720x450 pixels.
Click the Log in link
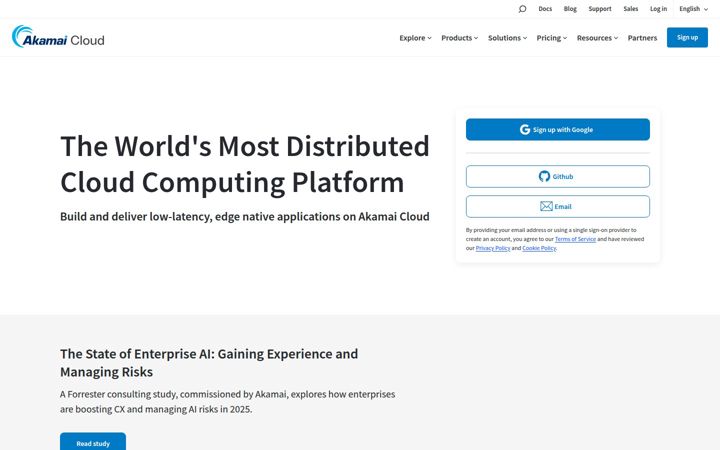658,9
